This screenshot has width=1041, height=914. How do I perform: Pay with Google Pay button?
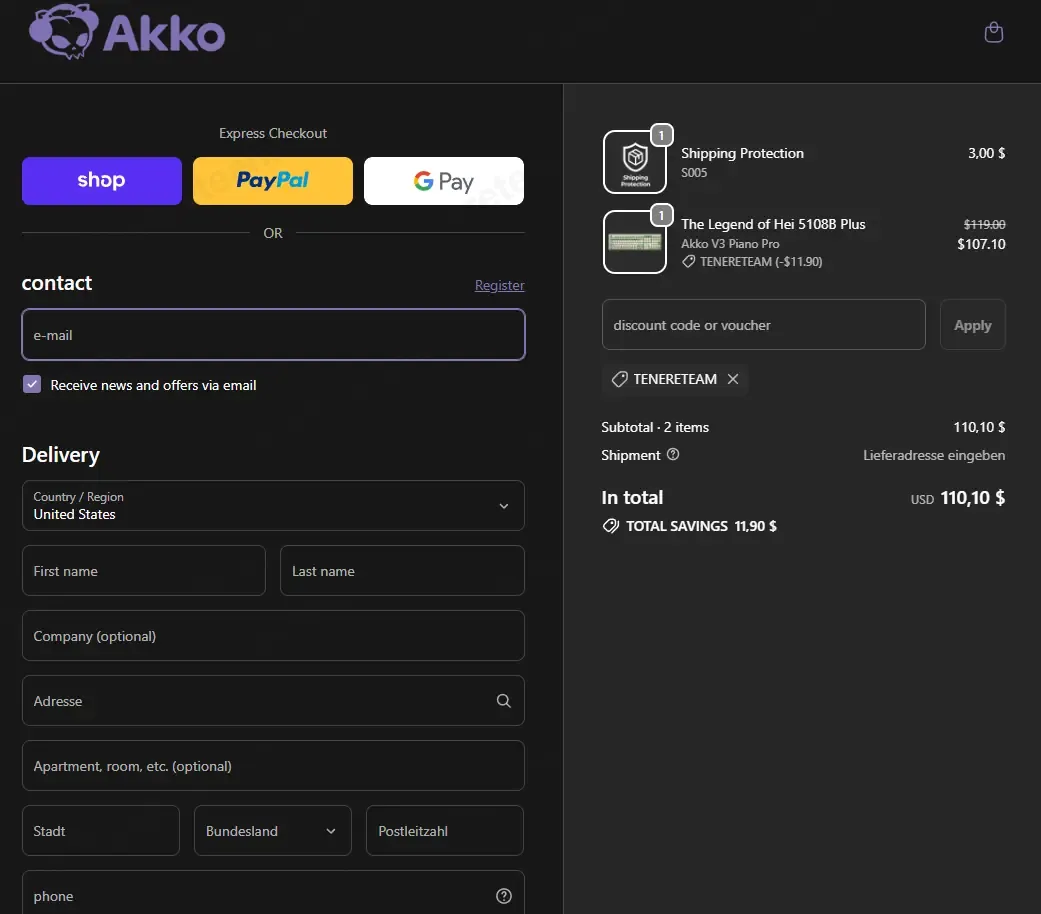[x=443, y=181]
